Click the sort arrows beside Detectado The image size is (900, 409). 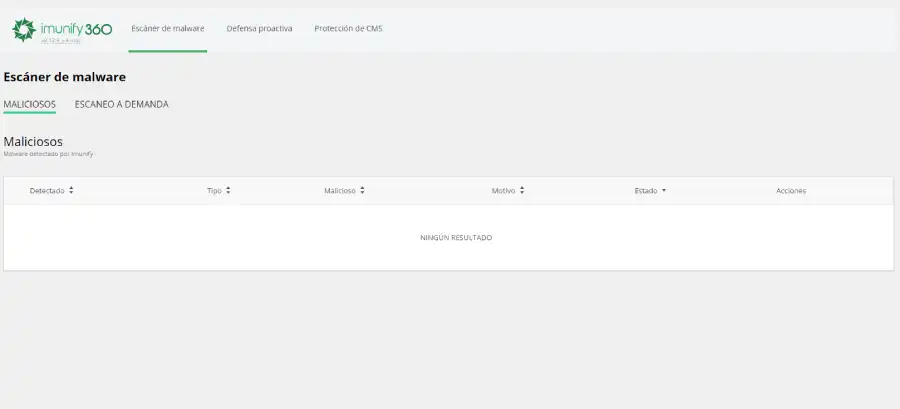[x=71, y=190]
